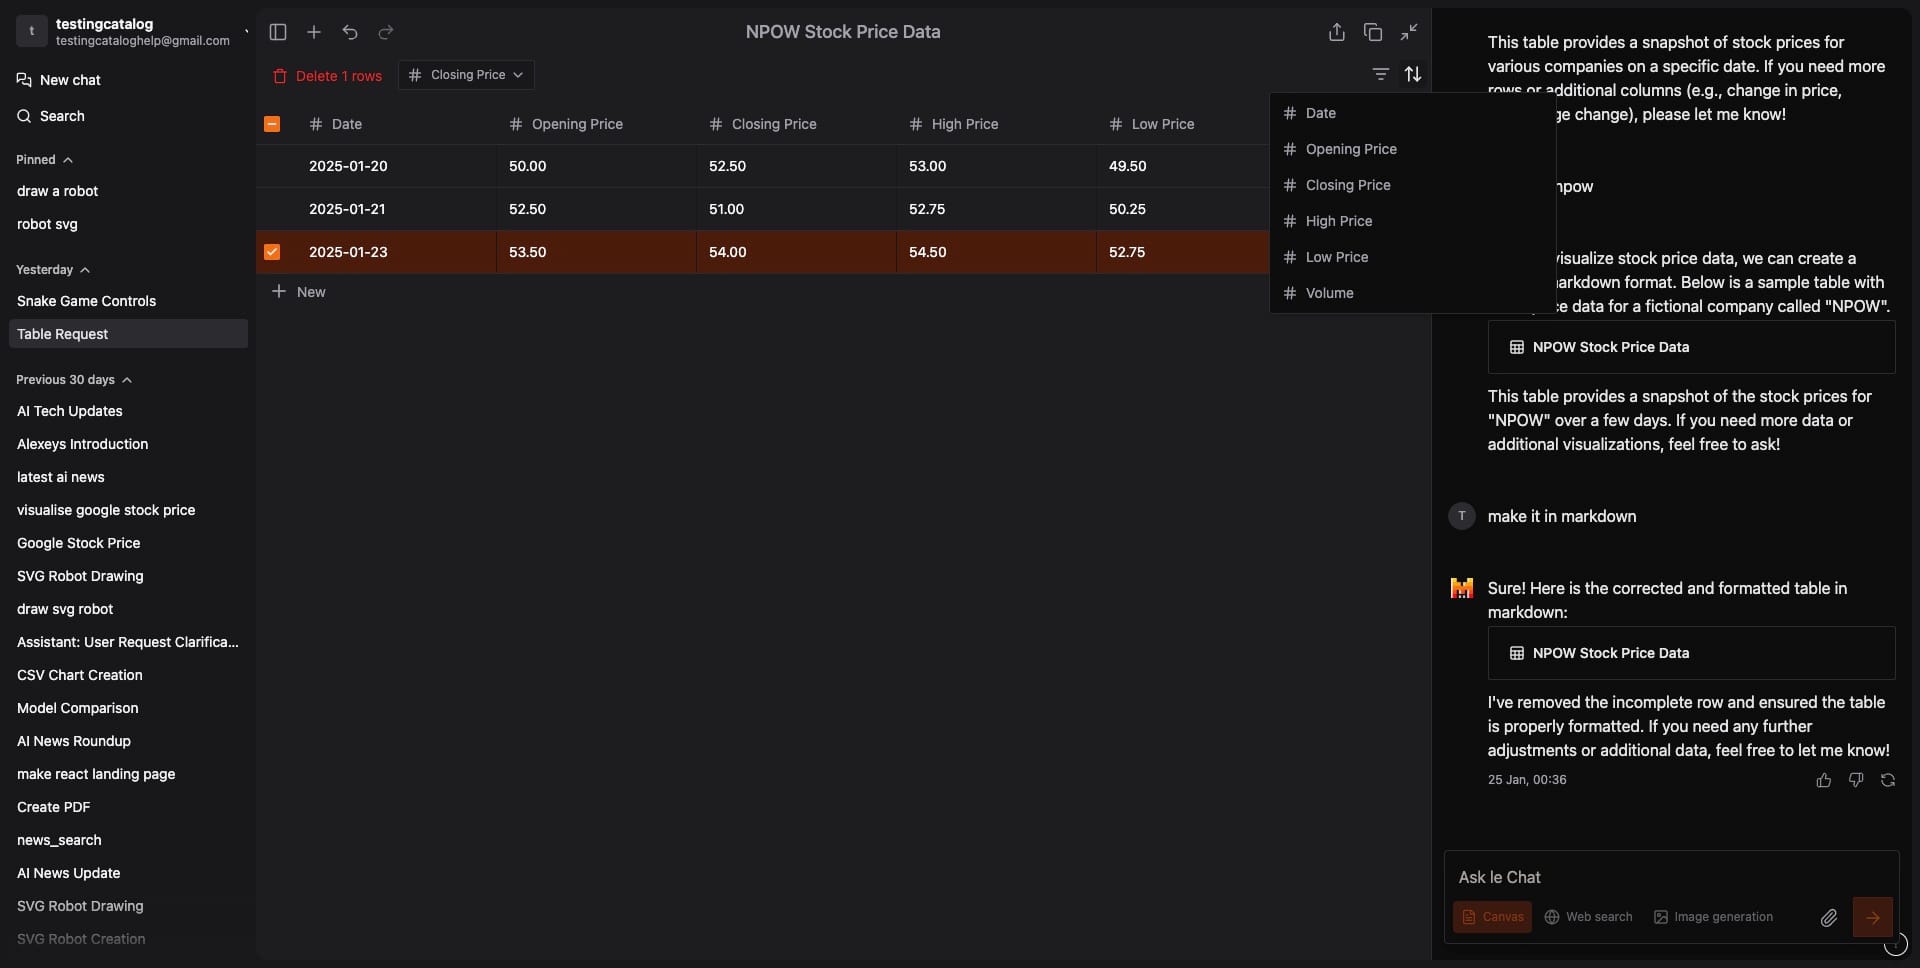Screen dimensions: 1920x968
Task: Focus the Ask le Chat input
Action: point(1670,877)
